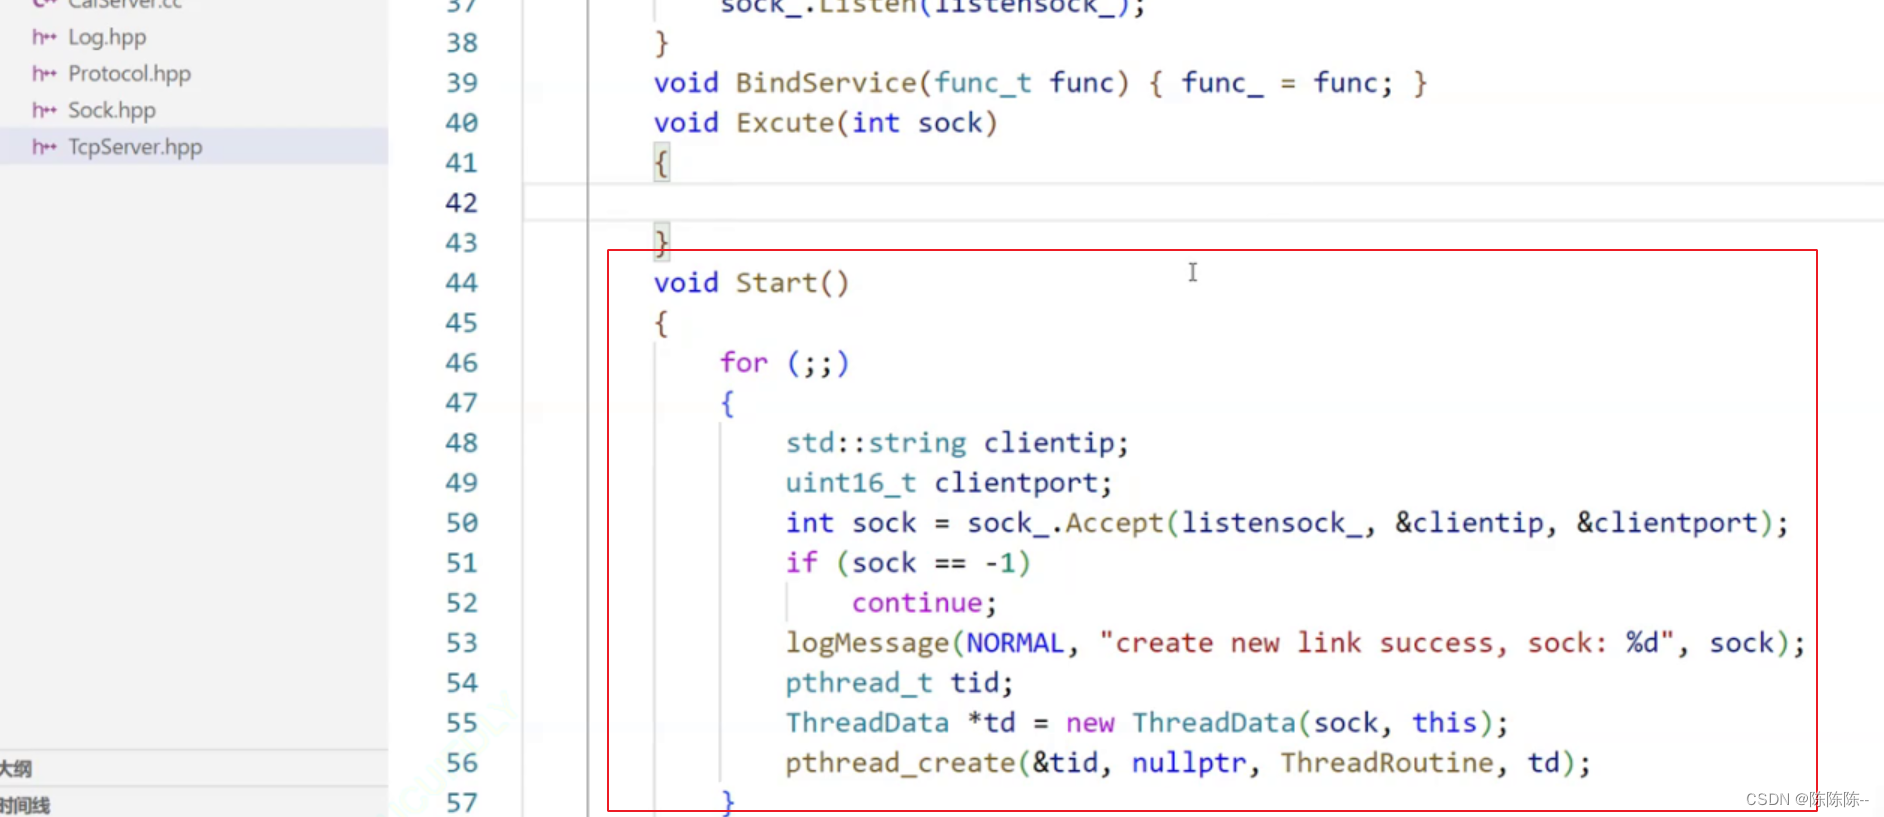Click the 'this' keyword on line 55
This screenshot has width=1884, height=817.
[x=1444, y=723]
